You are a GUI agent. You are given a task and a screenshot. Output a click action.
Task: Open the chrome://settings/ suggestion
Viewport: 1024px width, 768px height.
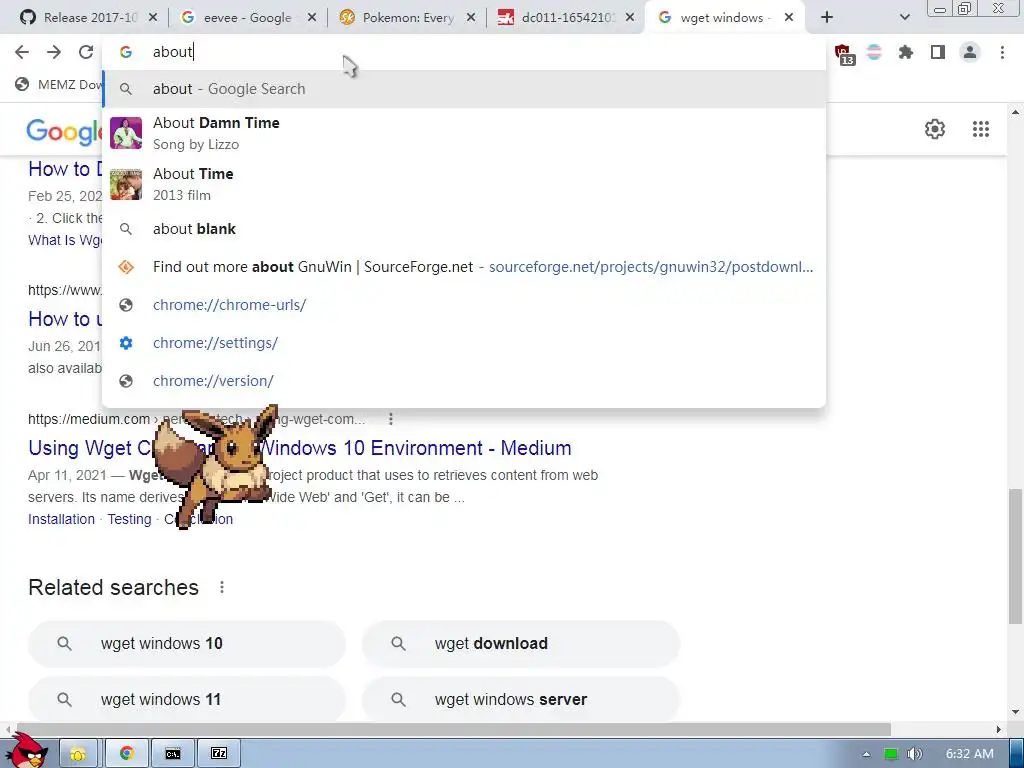coord(464,343)
